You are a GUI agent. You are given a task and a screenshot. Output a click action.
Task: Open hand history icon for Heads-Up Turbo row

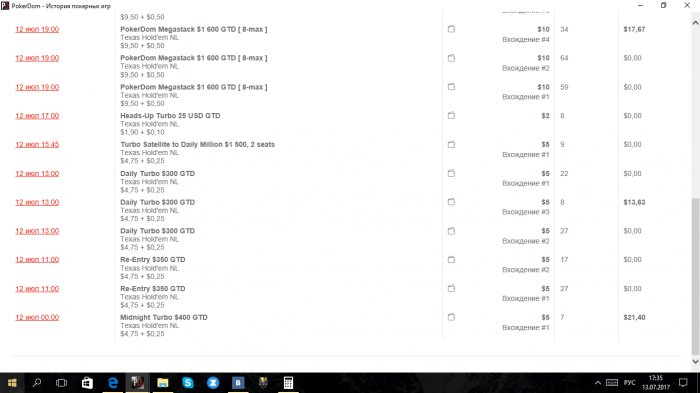click(451, 116)
